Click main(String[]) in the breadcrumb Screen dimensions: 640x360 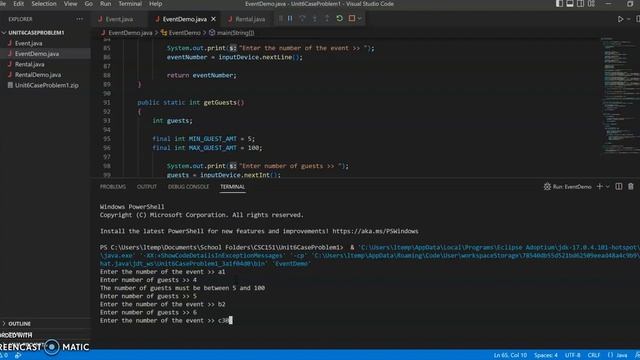(235, 33)
